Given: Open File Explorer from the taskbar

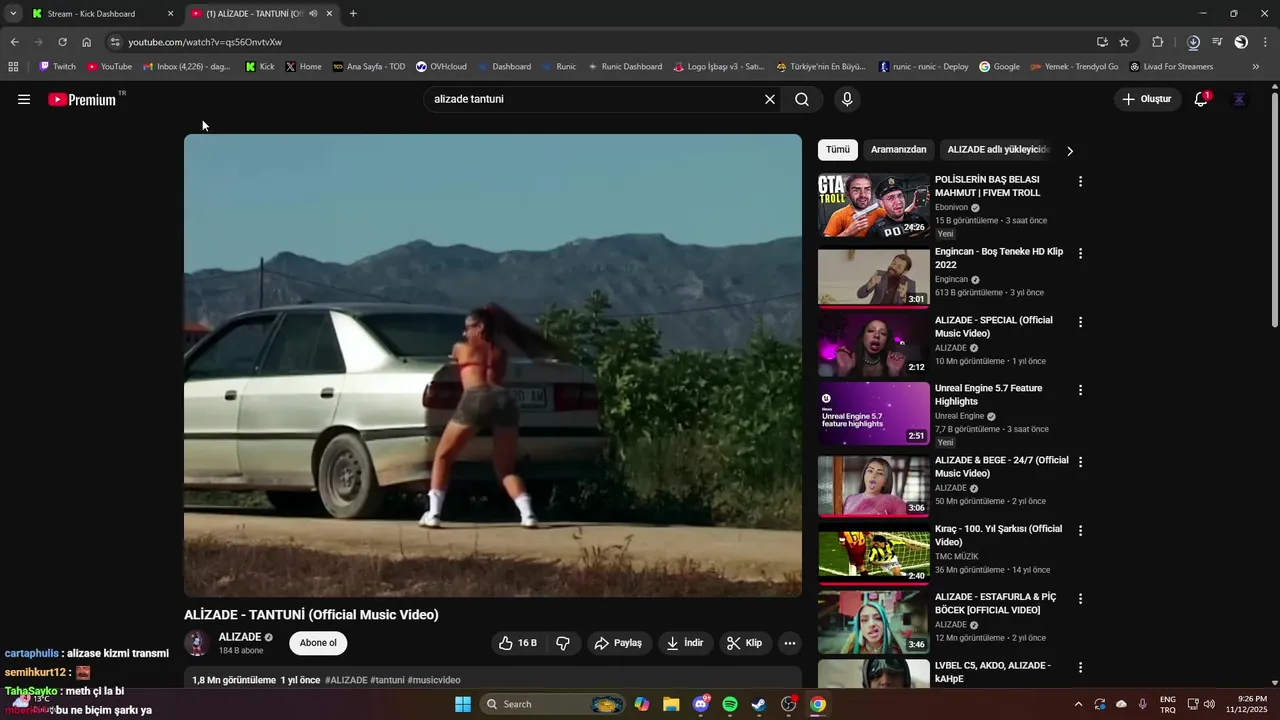Looking at the screenshot, I should pos(671,704).
